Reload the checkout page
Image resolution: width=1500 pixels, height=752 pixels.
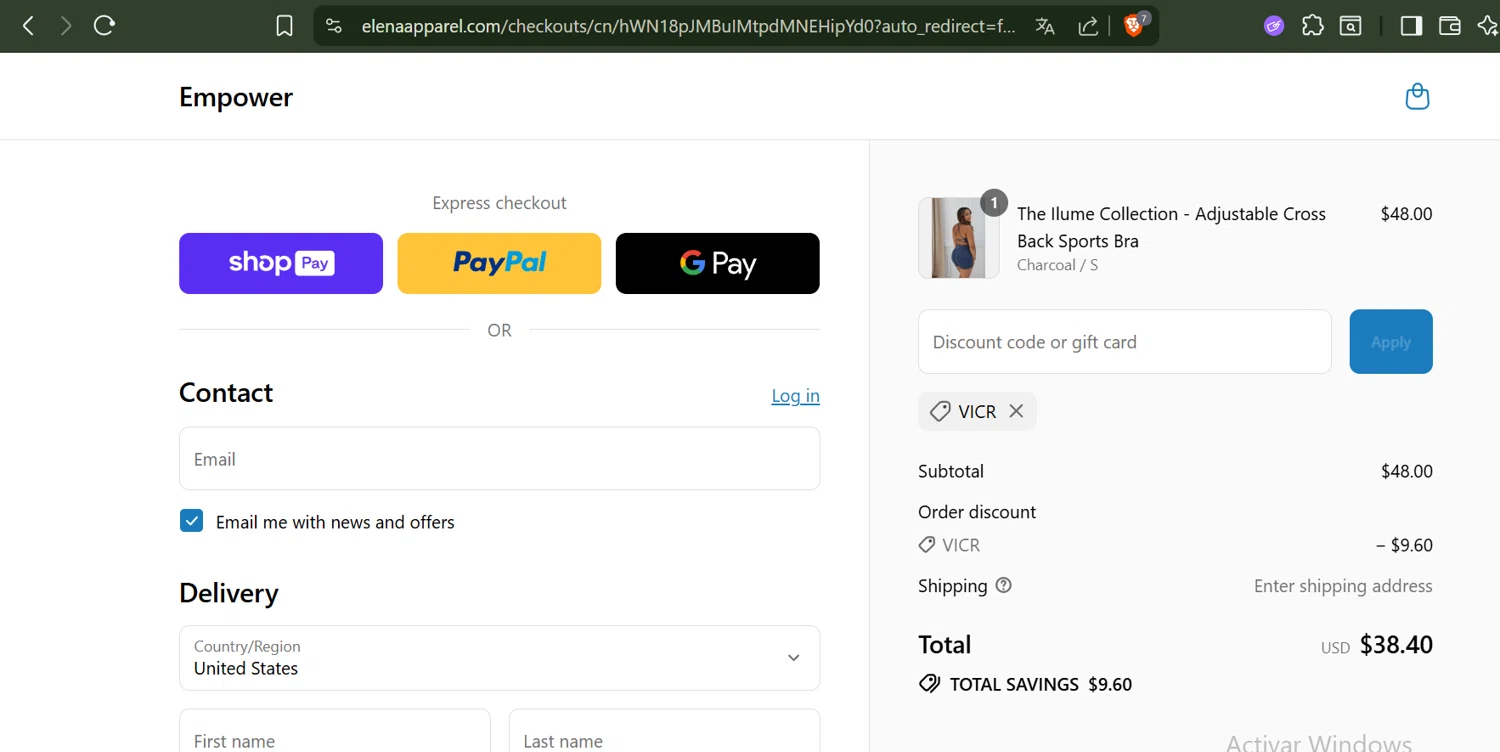(104, 26)
